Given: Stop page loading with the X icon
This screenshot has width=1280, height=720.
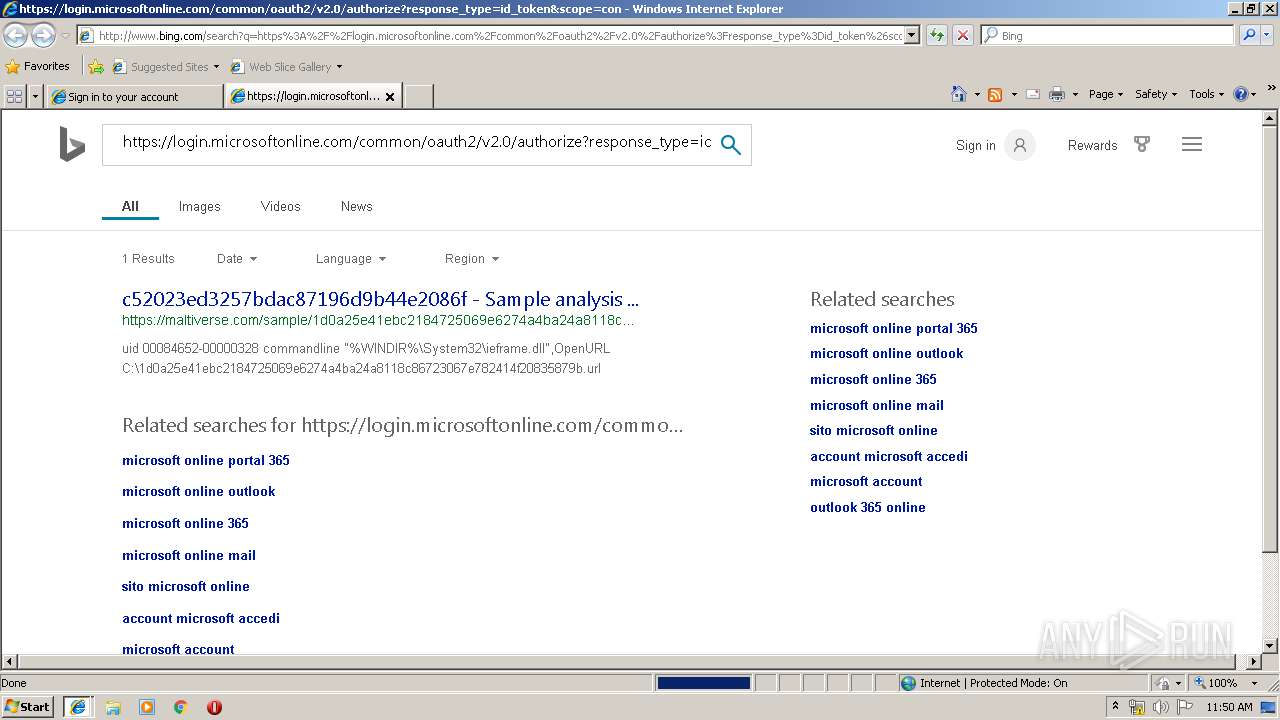Looking at the screenshot, I should click(x=963, y=35).
